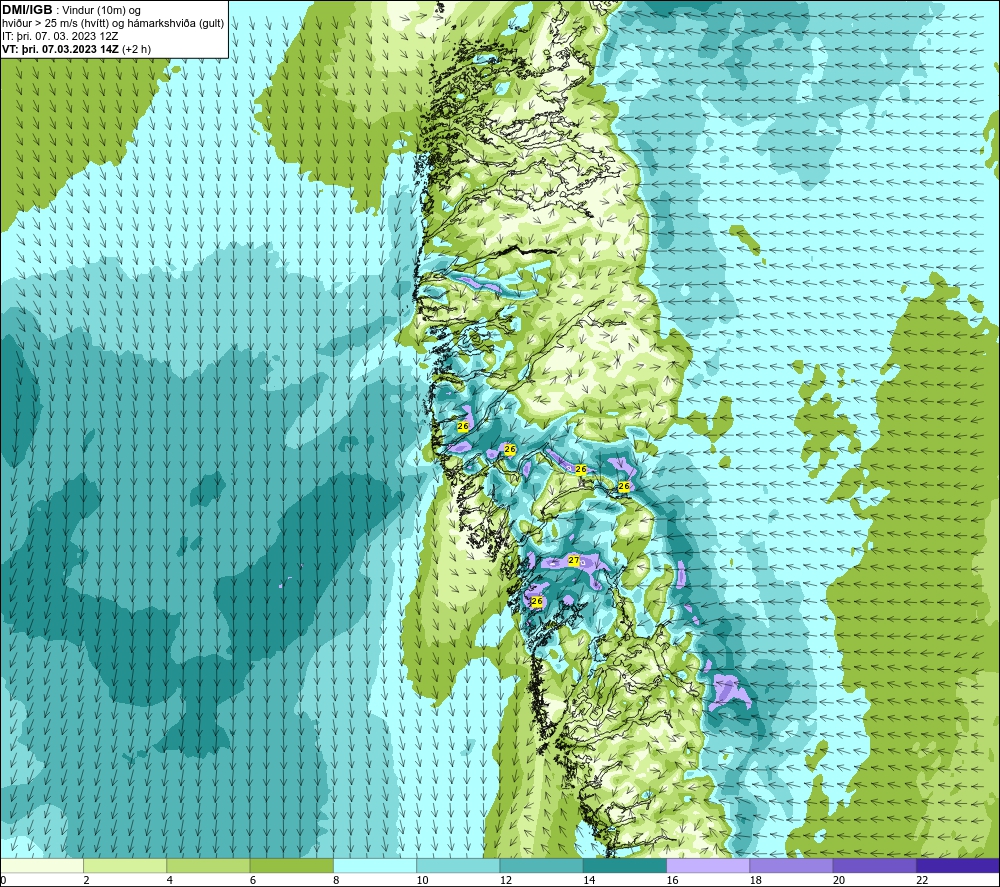Click the scale number 22 on the color bar

[x=922, y=880]
